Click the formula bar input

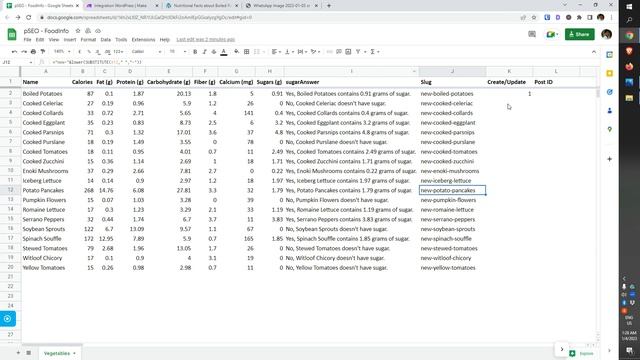tap(322, 62)
